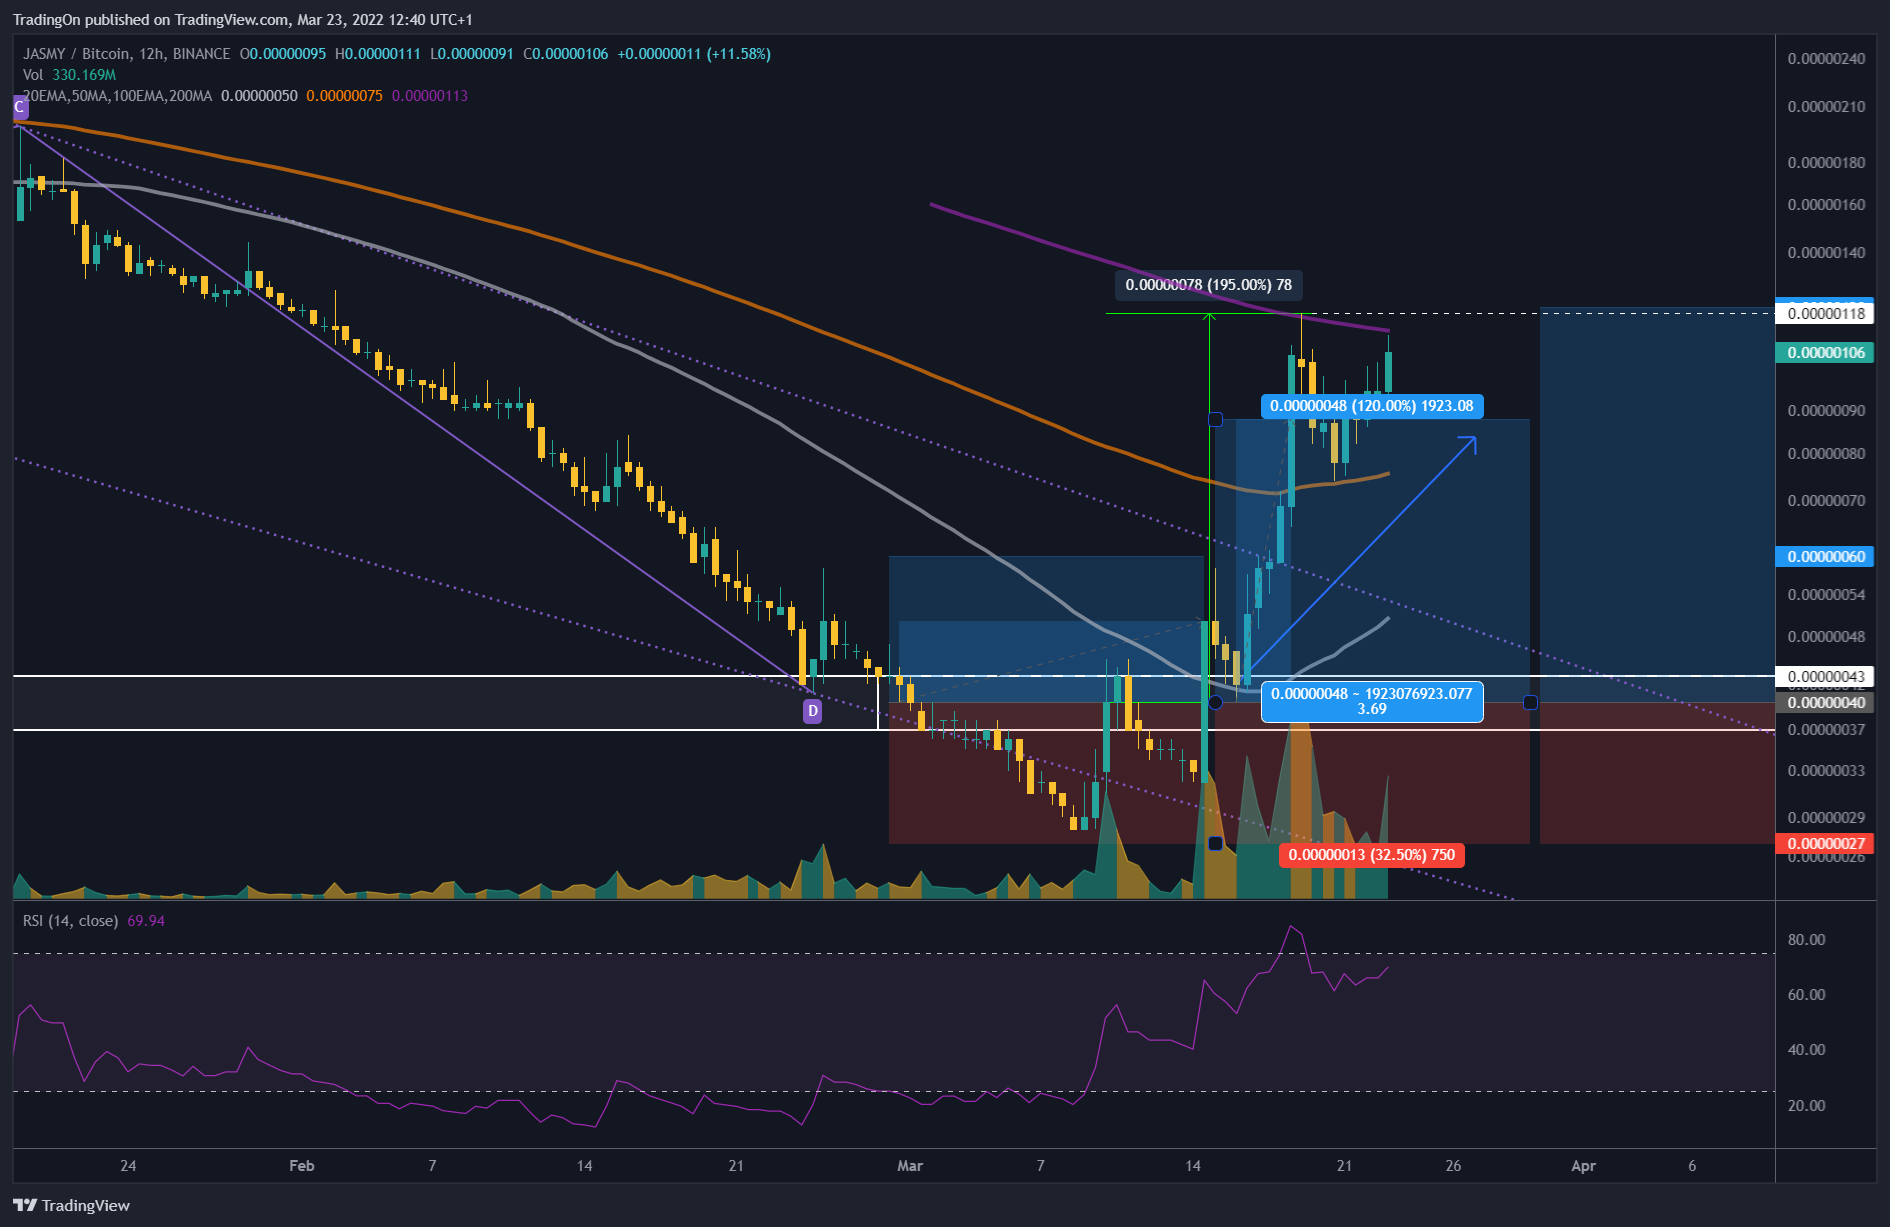Click the 20.00 RSI scale label
The height and width of the screenshot is (1227, 1890).
[x=1806, y=1106]
